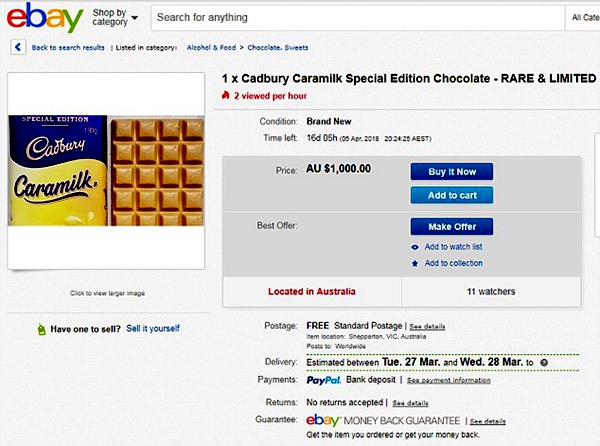Click the Caramilk product image thumbnail

(x=106, y=172)
